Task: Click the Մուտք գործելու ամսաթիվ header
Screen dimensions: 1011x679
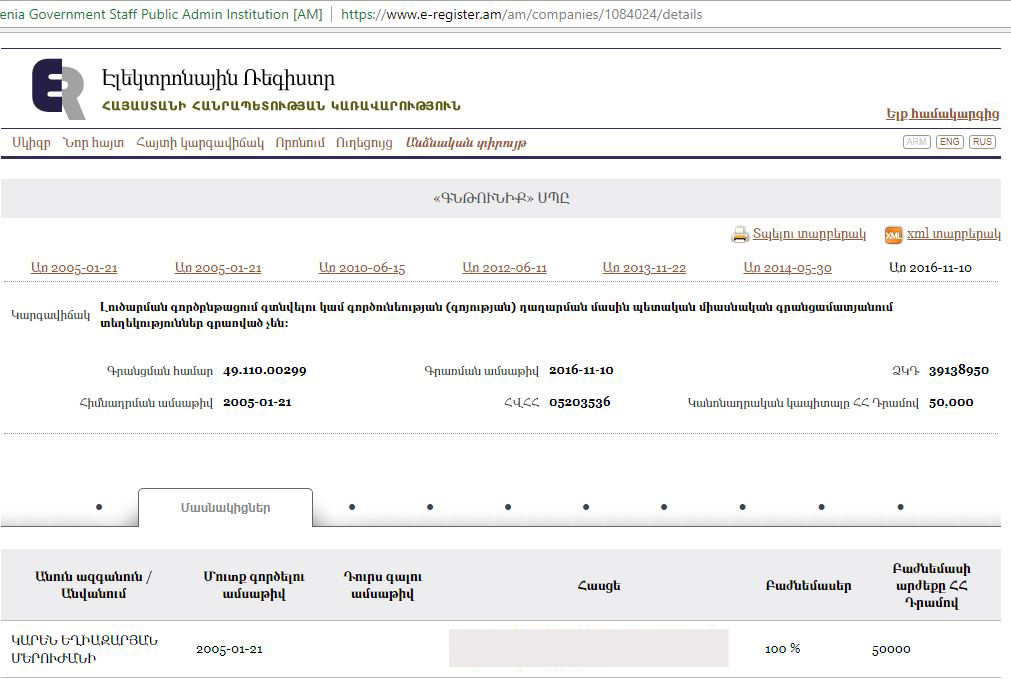Action: pyautogui.click(x=254, y=585)
